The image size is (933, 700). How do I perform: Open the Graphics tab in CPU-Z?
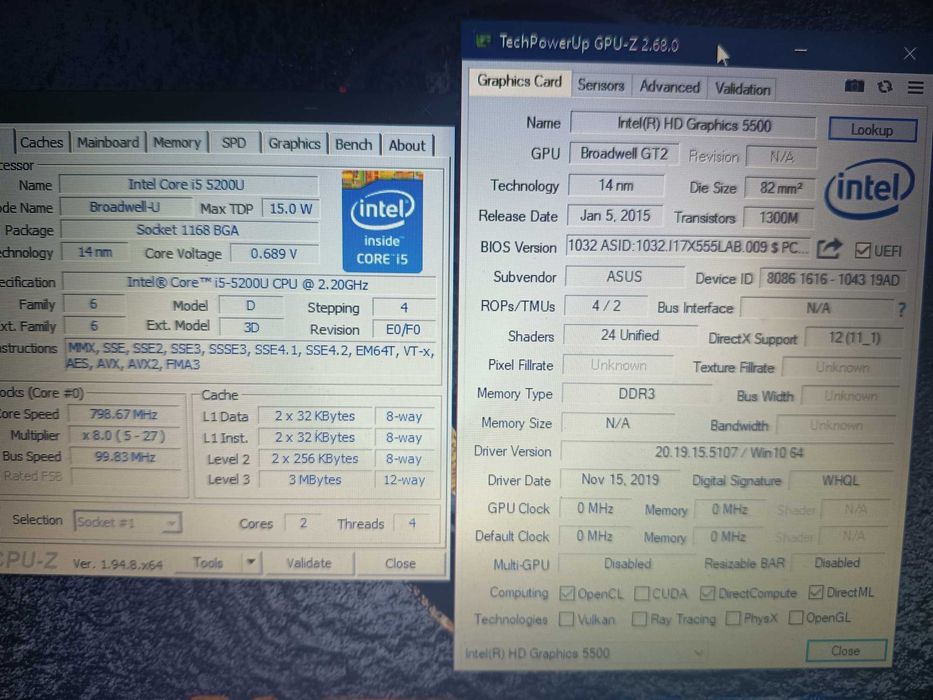point(295,143)
